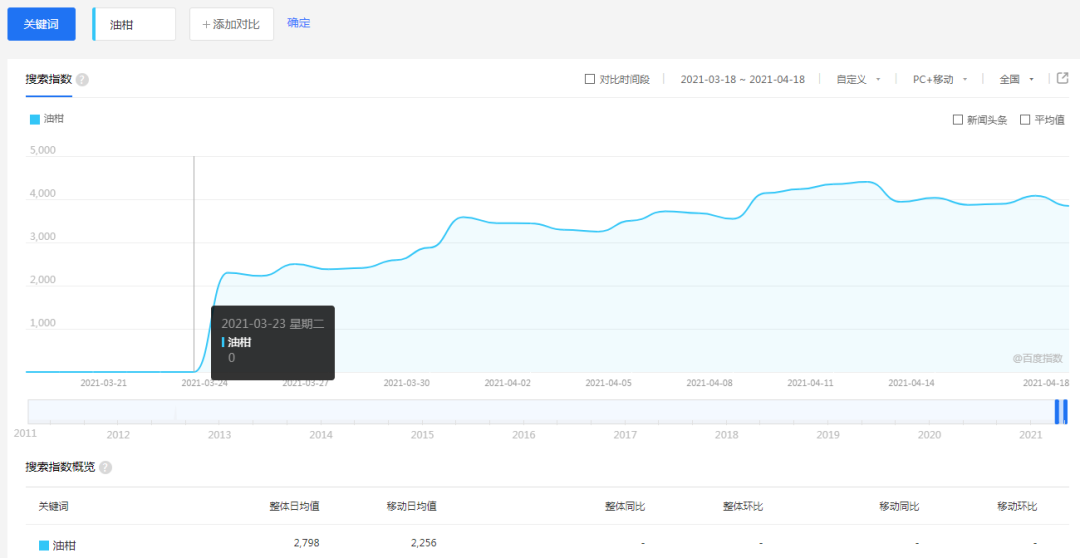Click the blue square in 油柑 table row
This screenshot has width=1080, height=558.
(44, 545)
